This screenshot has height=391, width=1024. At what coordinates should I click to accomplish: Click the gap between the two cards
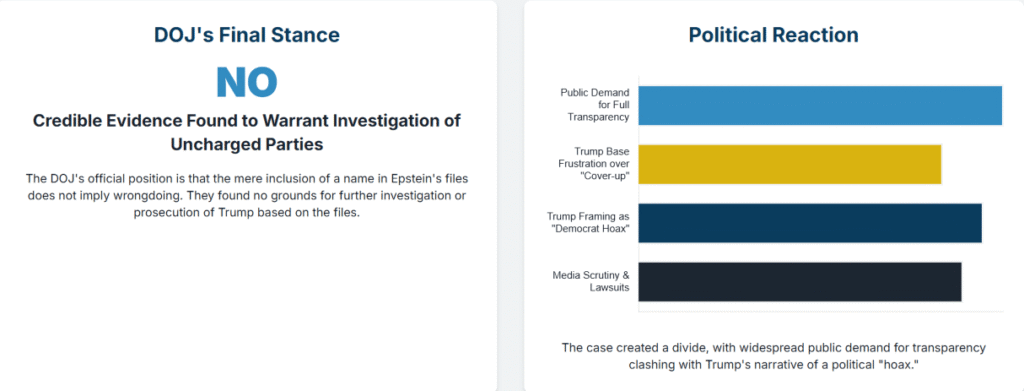point(511,196)
